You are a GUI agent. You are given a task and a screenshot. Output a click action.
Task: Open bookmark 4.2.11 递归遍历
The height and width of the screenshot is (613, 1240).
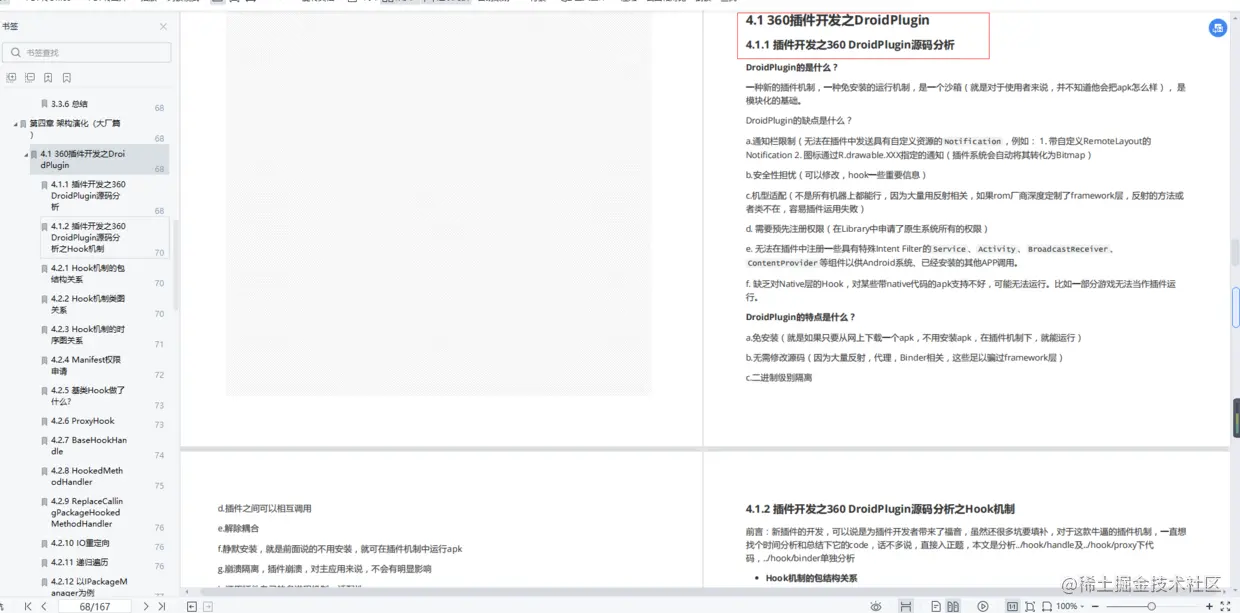pyautogui.click(x=80, y=562)
